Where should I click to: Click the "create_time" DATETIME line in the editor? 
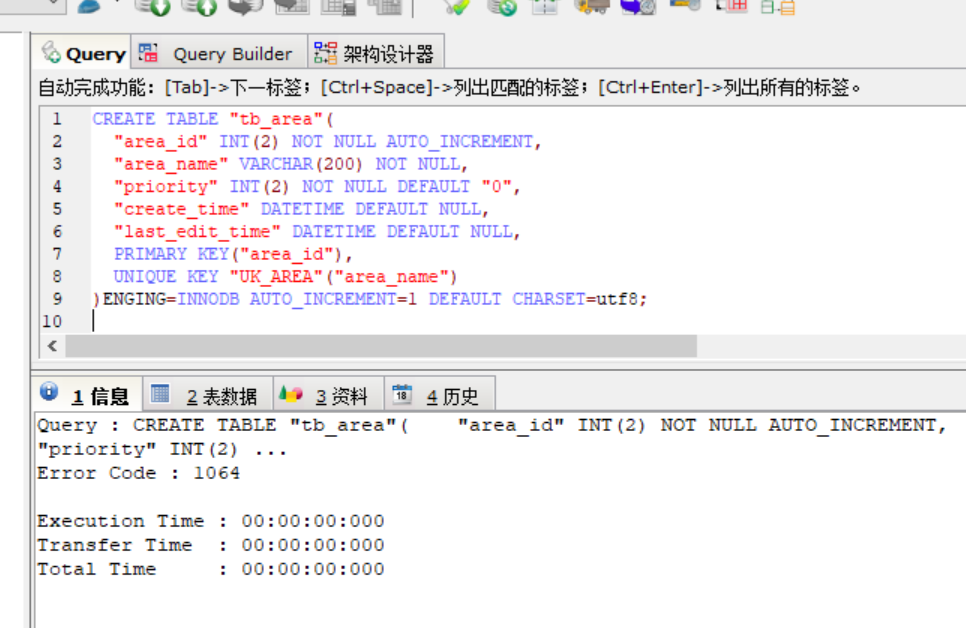point(301,209)
